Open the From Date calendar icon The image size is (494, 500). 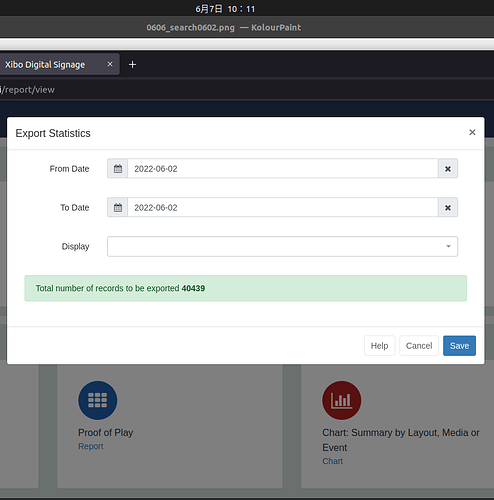coord(118,169)
